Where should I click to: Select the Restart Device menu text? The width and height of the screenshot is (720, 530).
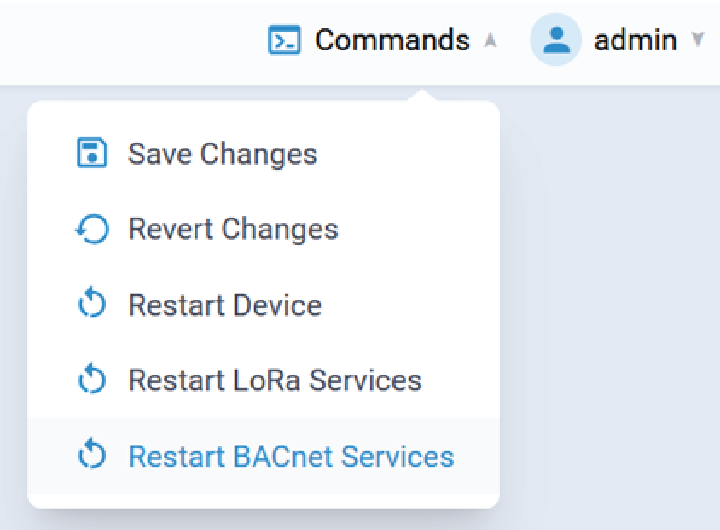[225, 305]
